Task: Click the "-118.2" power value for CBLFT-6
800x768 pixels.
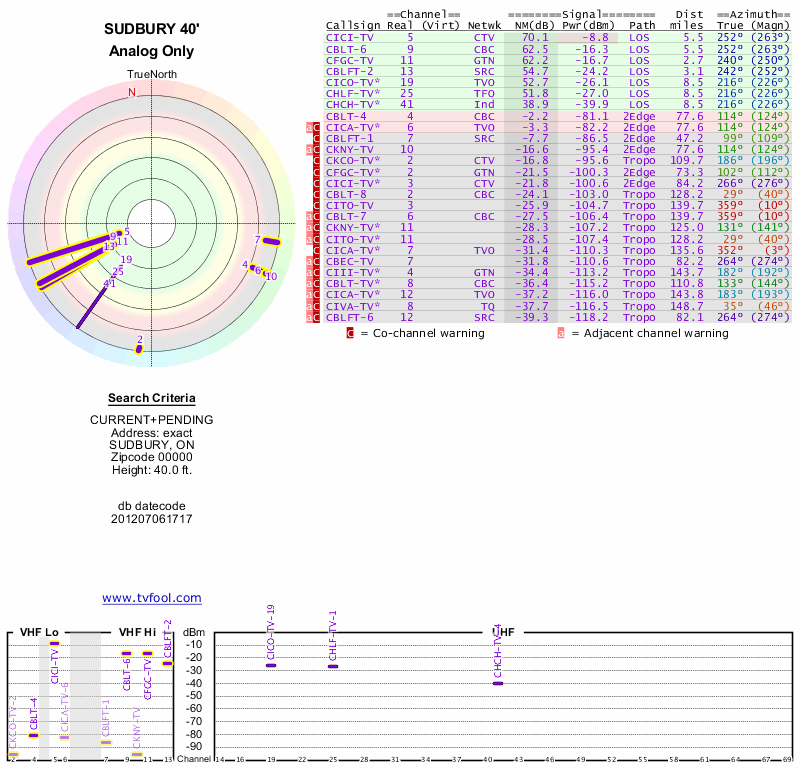Action: pos(588,317)
